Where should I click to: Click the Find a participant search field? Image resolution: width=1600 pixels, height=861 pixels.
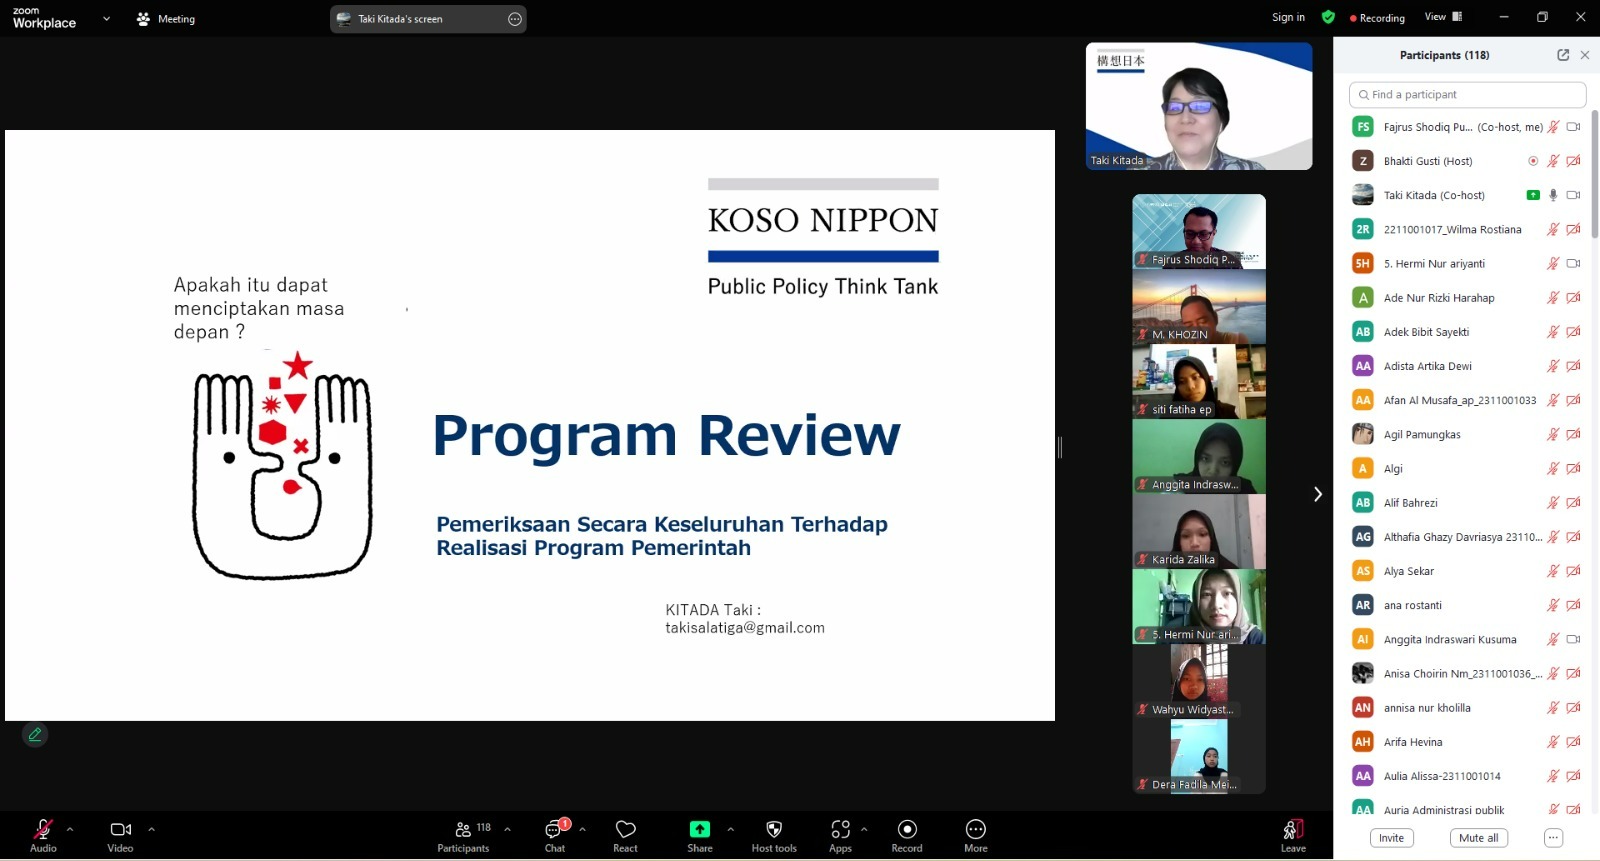1467,94
